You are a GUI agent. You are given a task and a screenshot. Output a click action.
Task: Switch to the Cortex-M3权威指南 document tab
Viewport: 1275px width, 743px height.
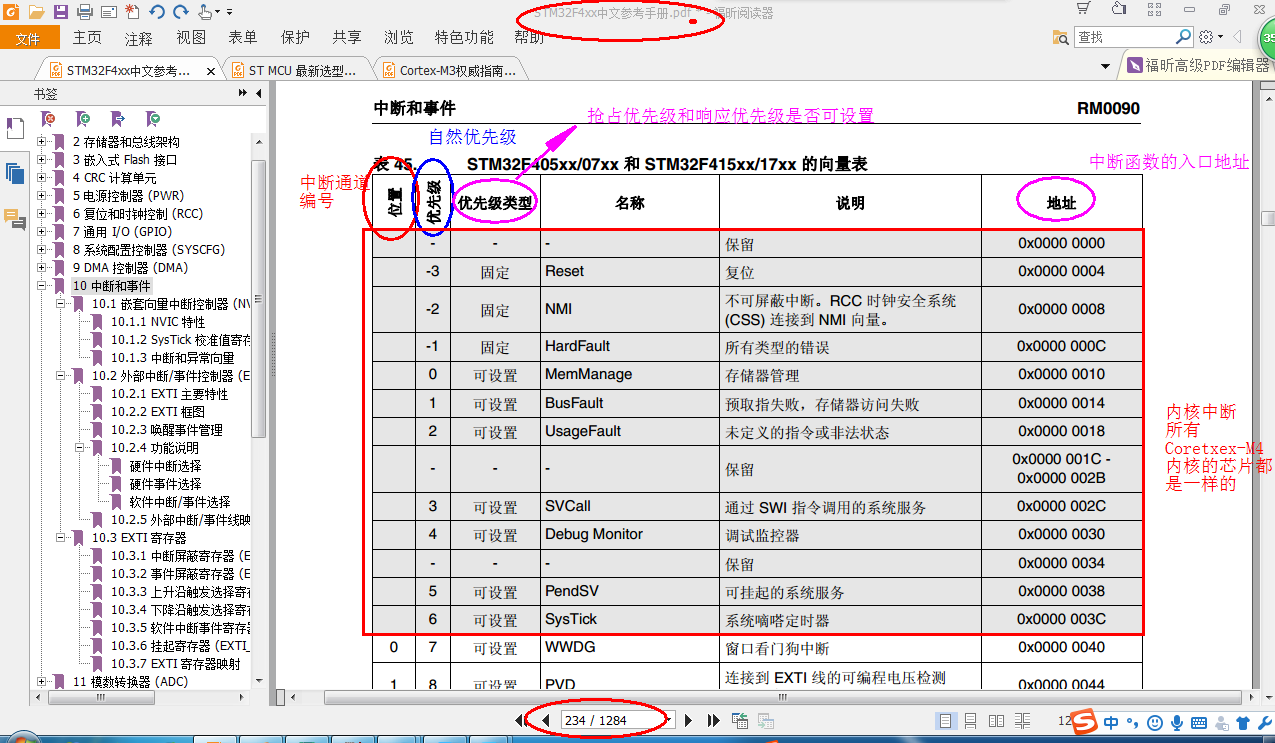point(451,70)
